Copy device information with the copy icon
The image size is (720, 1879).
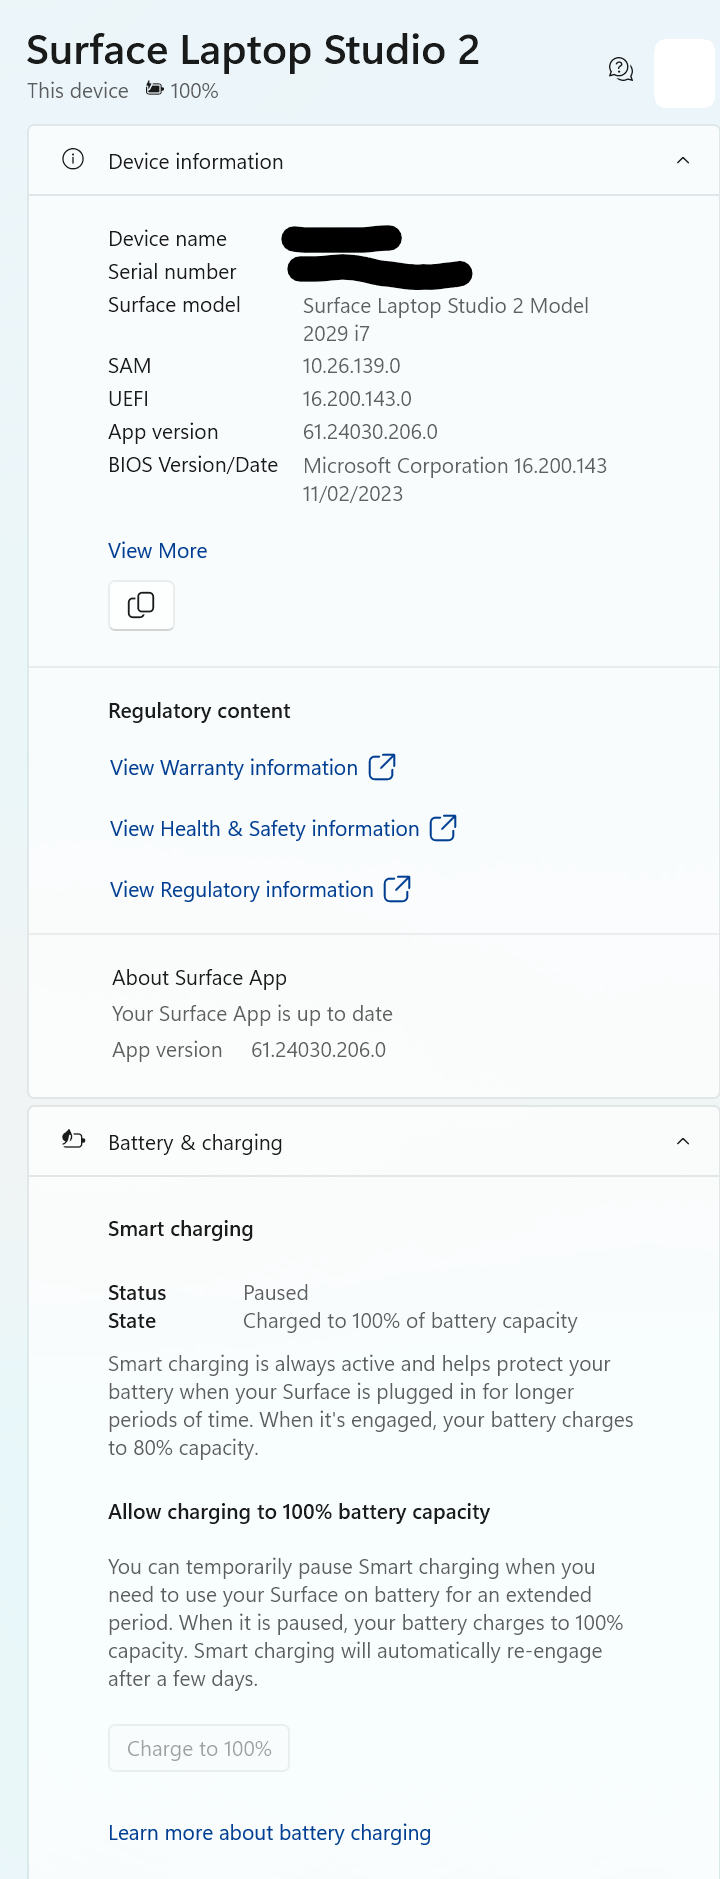(141, 605)
